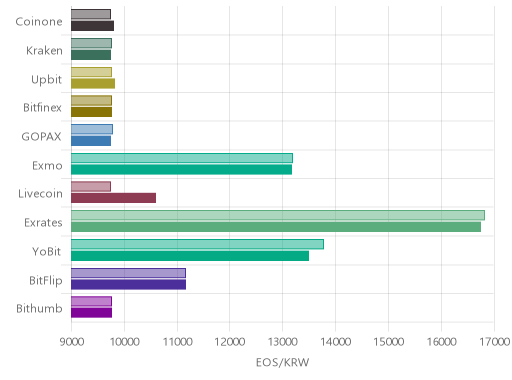Click the Upbit exchange label
The height and width of the screenshot is (380, 512).
tap(46, 80)
